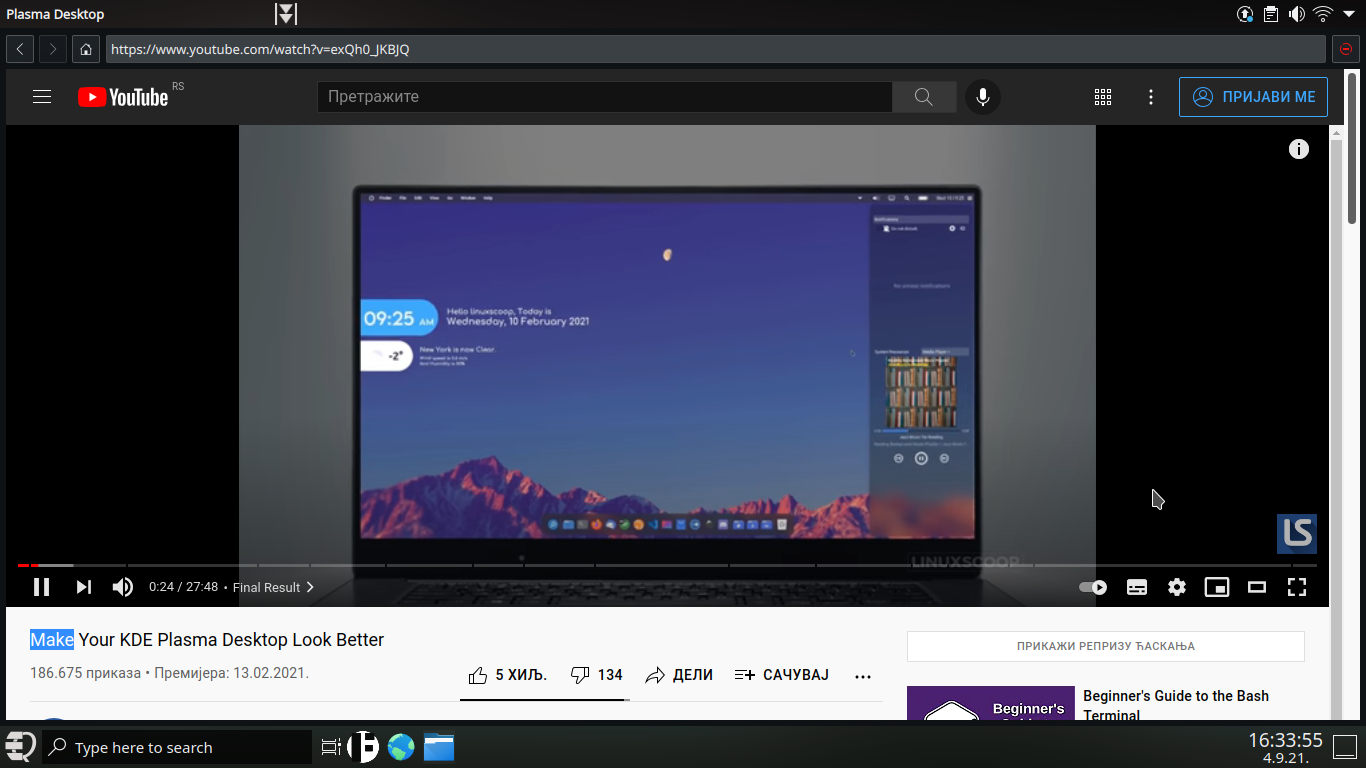Enable theater mode

coord(1257,587)
